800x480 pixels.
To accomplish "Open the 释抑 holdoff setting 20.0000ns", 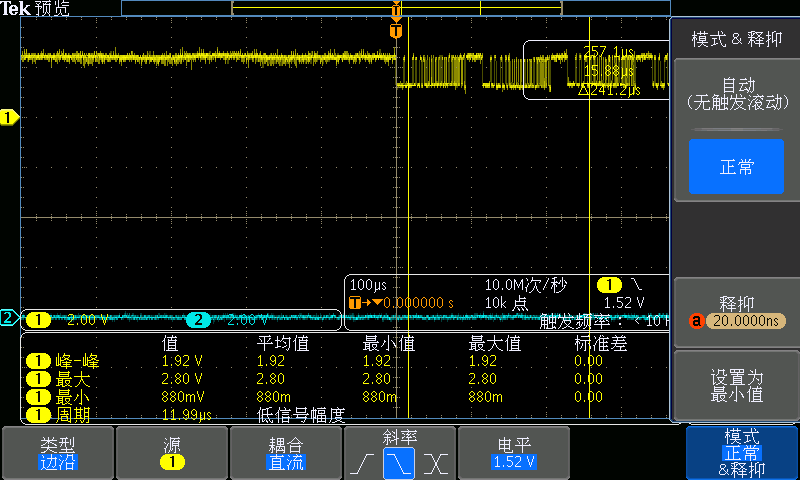I will [736, 313].
